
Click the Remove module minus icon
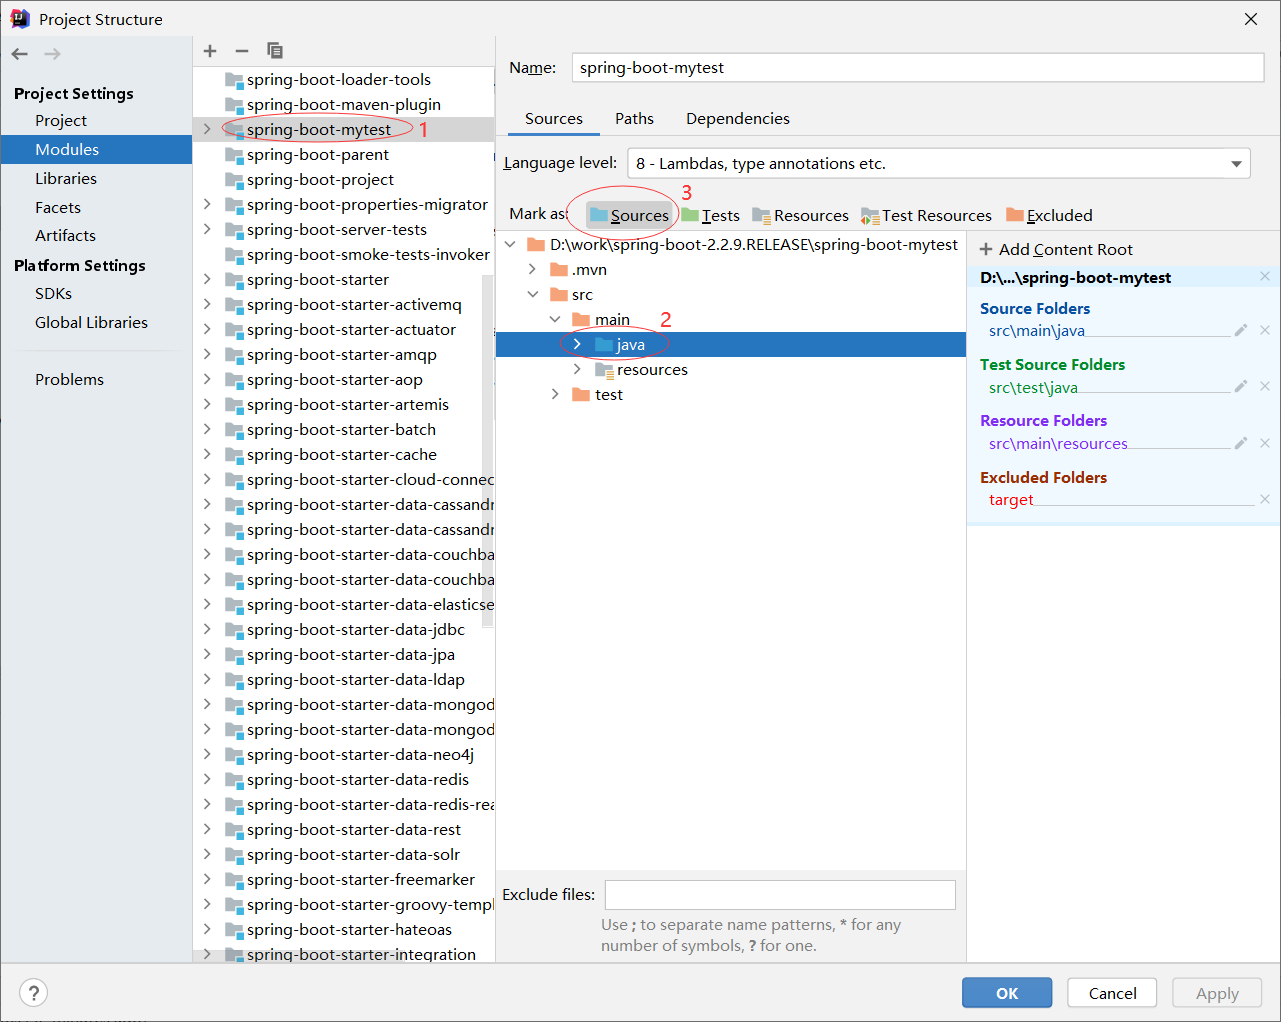[242, 51]
